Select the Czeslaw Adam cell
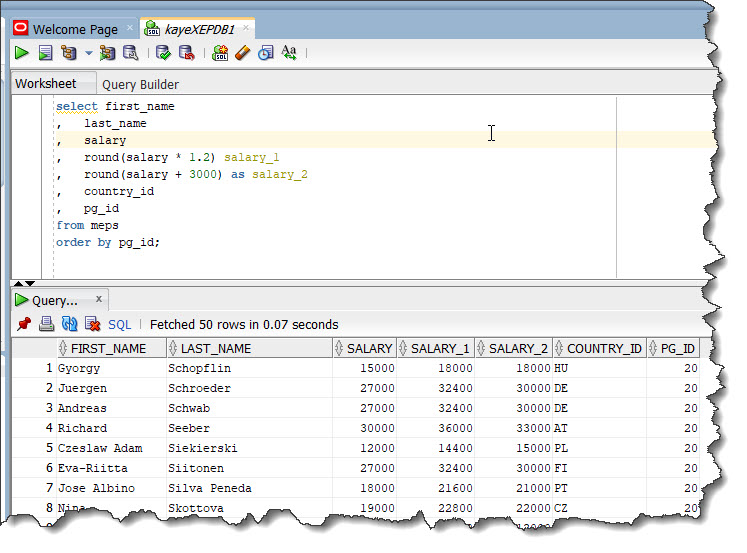 111,448
